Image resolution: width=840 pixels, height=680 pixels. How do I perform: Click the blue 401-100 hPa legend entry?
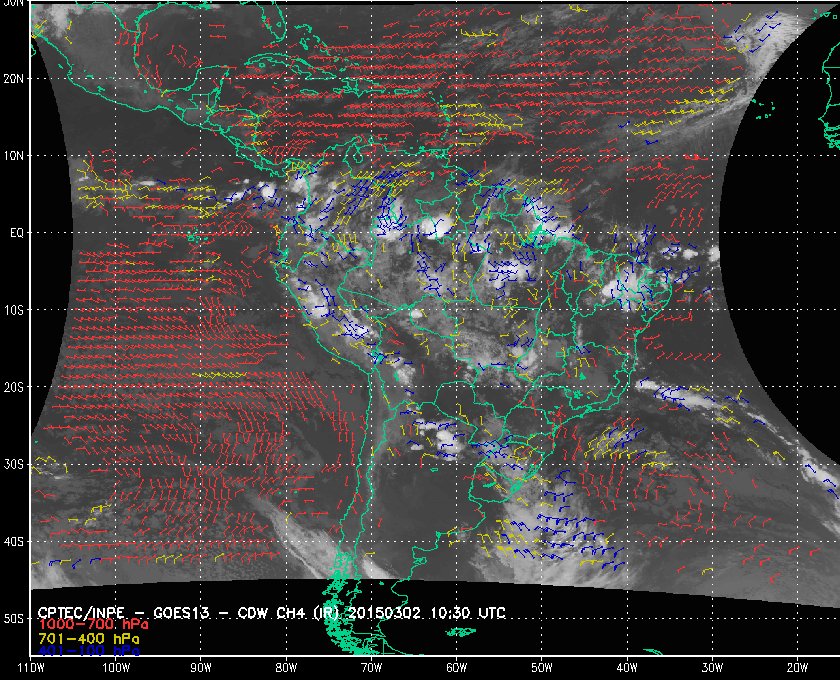(x=88, y=651)
